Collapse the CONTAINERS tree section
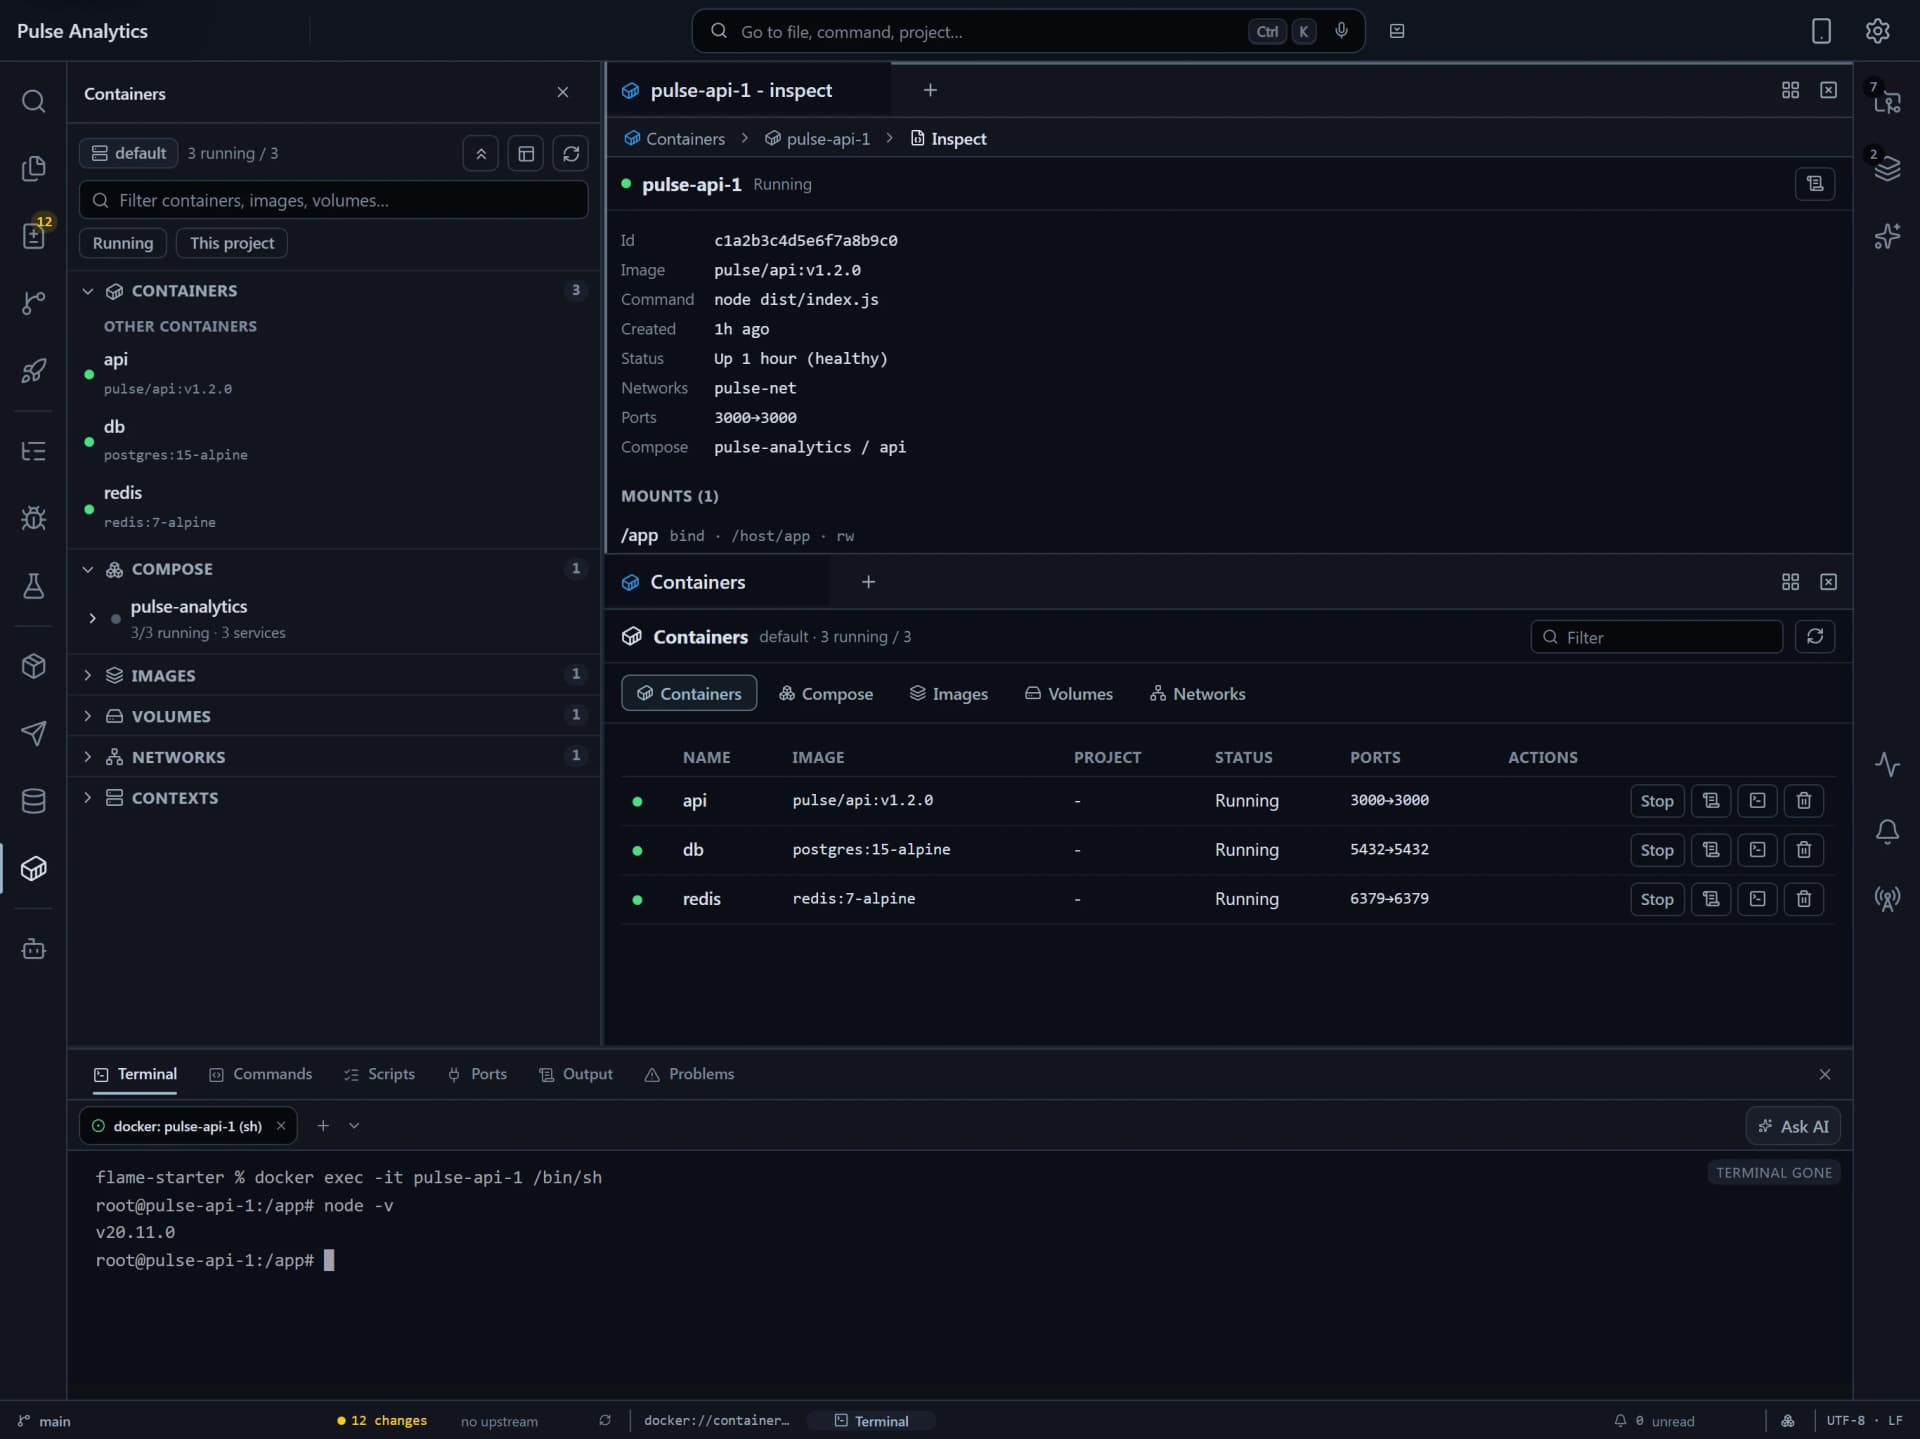Image resolution: width=1920 pixels, height=1439 pixels. click(88, 291)
